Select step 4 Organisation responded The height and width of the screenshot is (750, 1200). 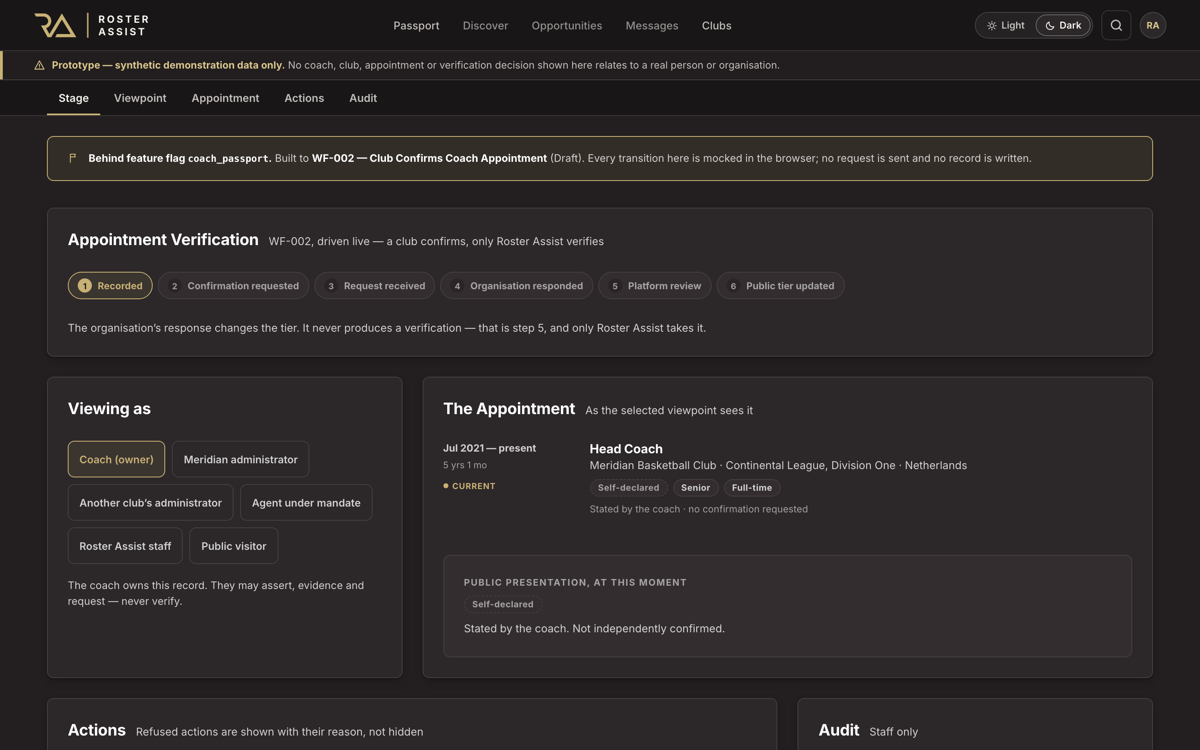[x=517, y=286]
